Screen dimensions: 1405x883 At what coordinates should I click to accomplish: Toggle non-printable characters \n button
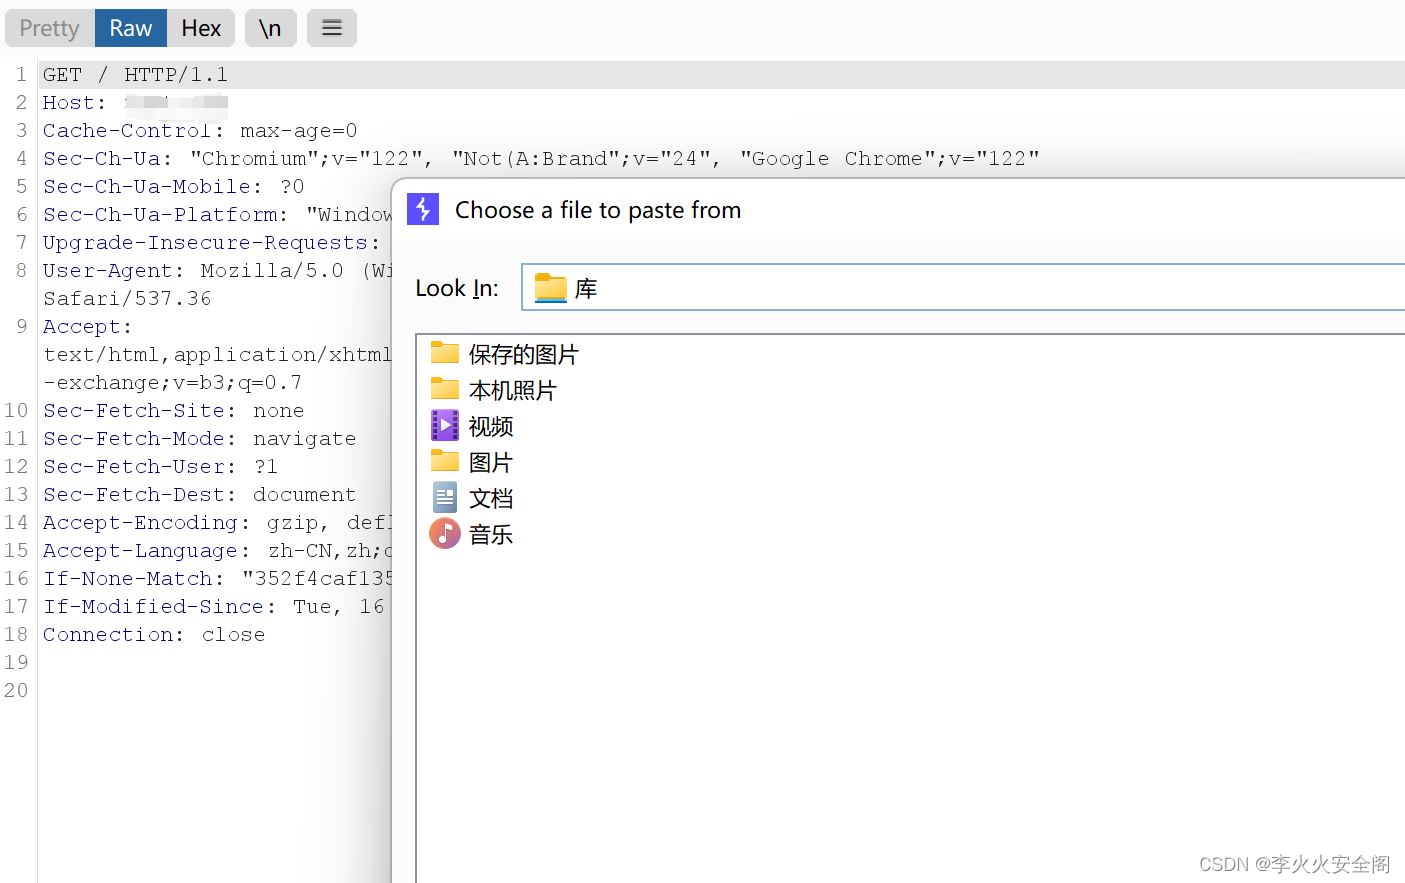[x=270, y=28]
